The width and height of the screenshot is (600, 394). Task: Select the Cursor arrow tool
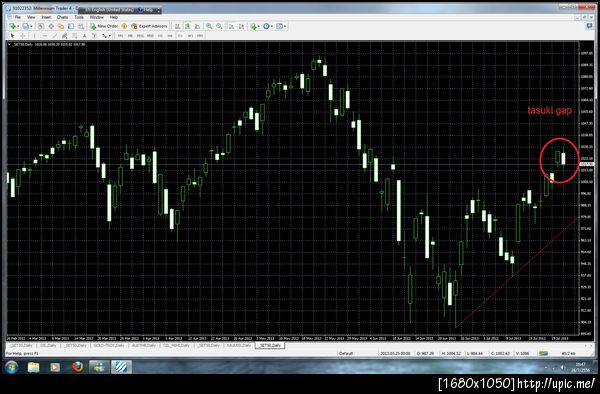click(13, 36)
